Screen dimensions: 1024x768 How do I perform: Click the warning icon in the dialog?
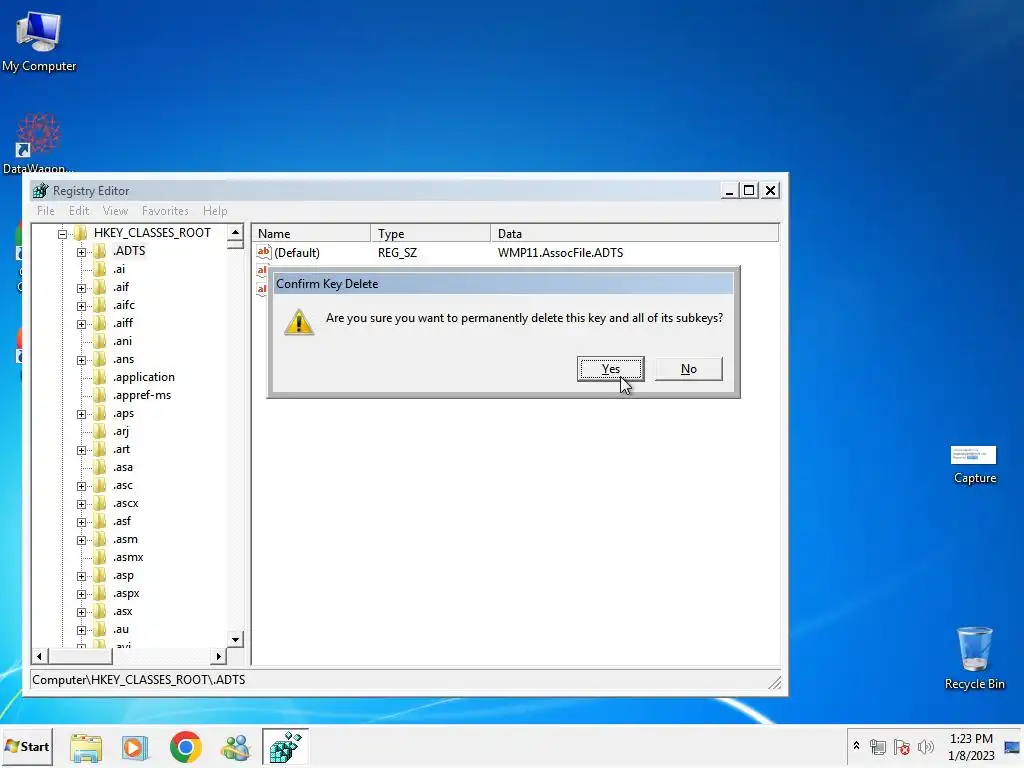point(299,321)
